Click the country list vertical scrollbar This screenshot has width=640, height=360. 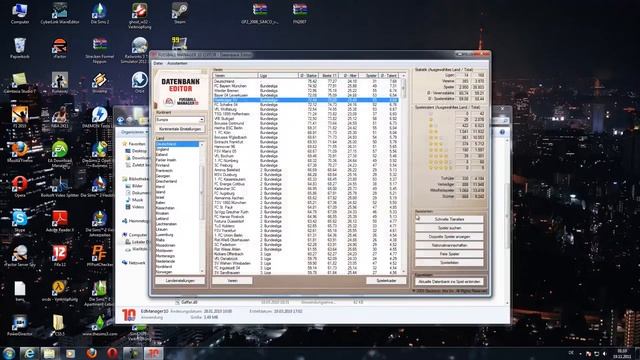(202, 208)
